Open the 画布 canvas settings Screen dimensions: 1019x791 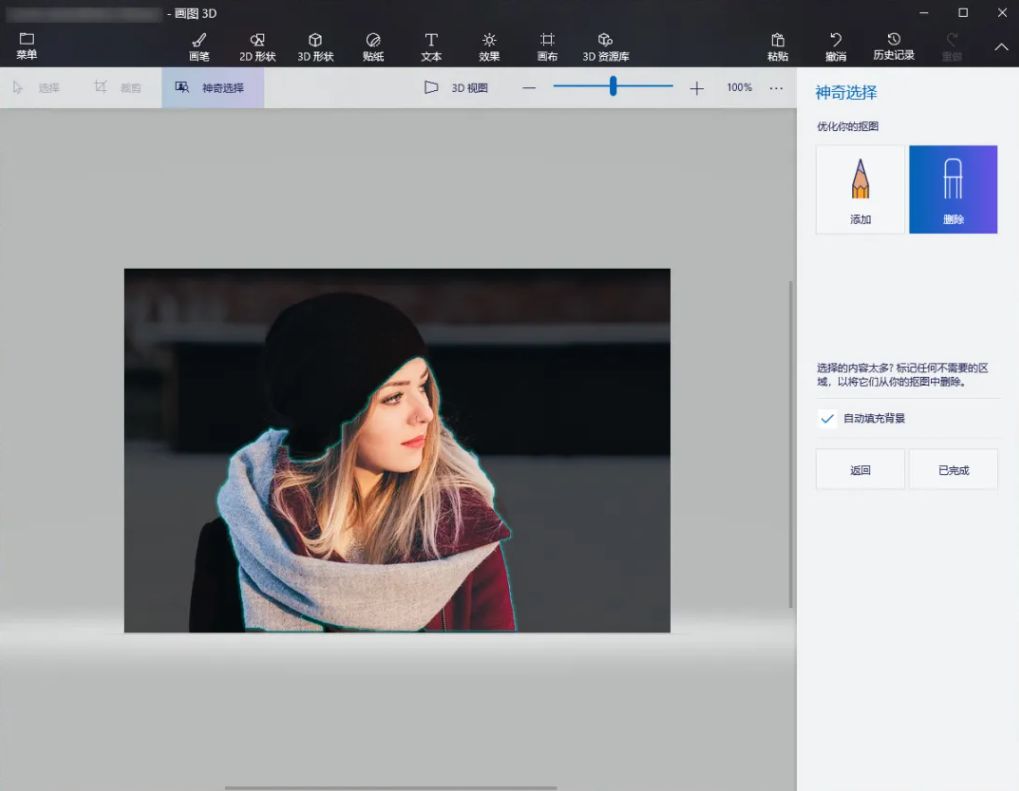[547, 47]
